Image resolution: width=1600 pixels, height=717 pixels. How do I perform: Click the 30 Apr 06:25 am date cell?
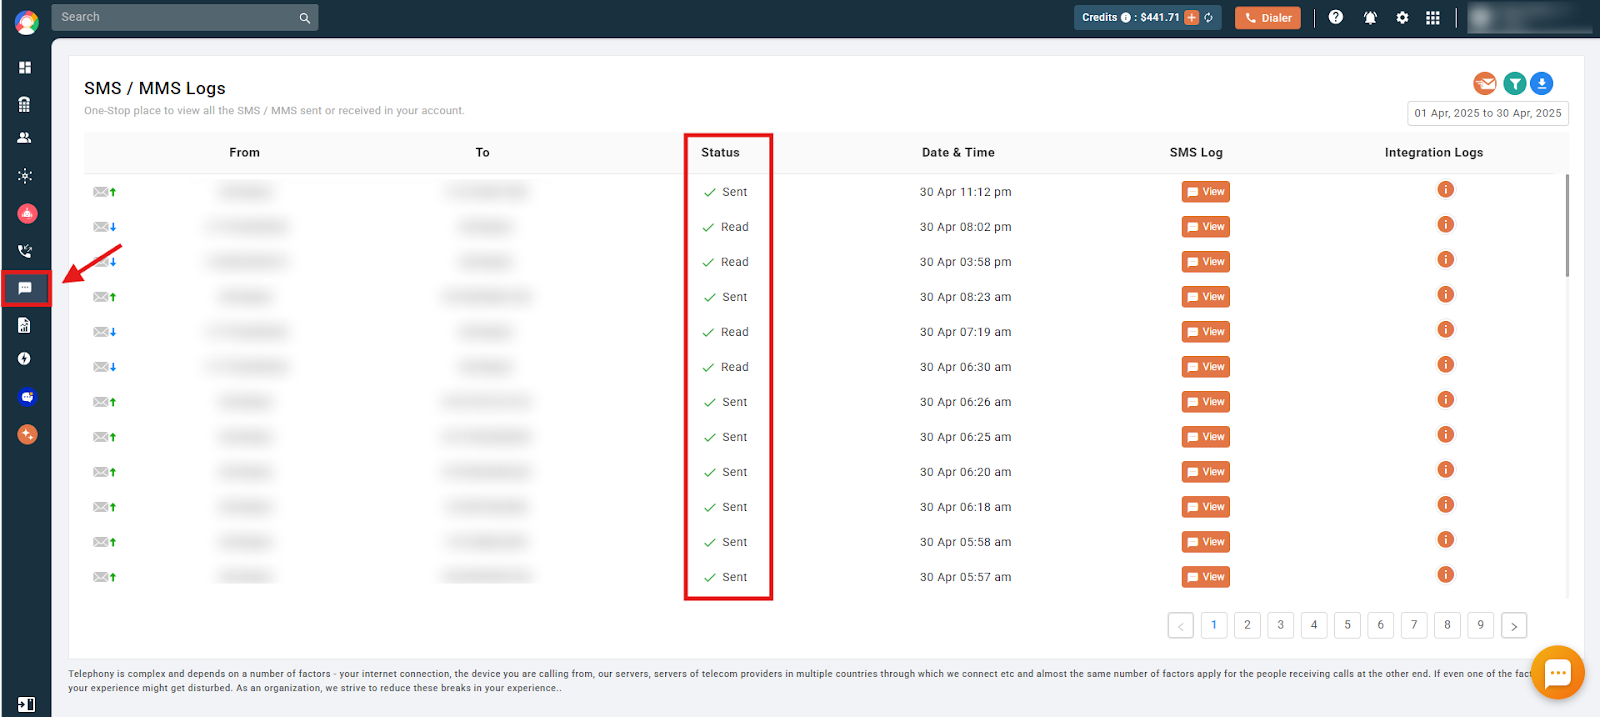click(965, 437)
